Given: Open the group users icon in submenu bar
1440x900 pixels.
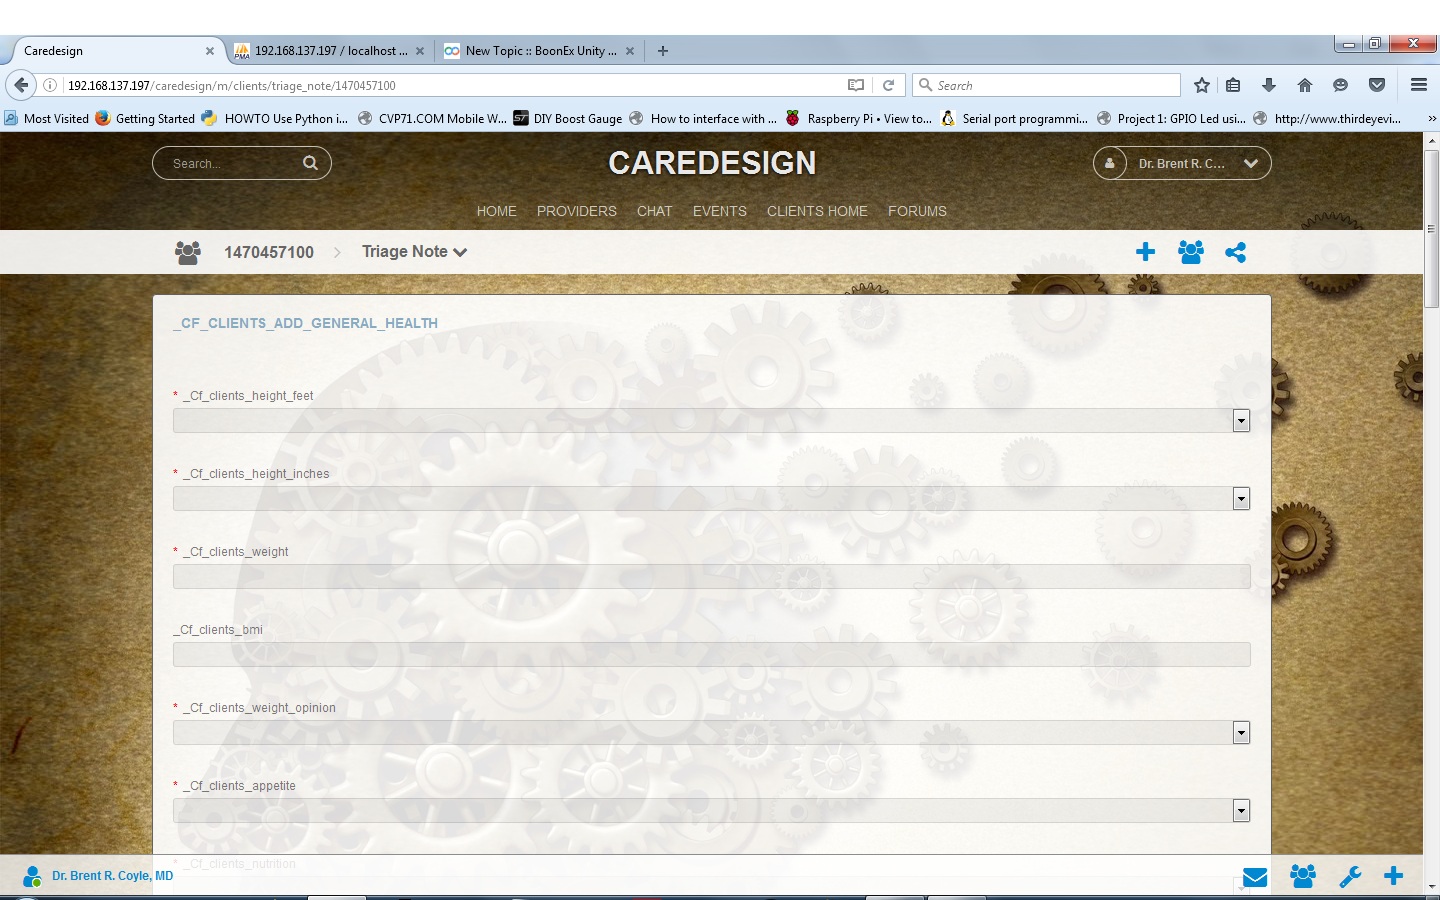Looking at the screenshot, I should tap(1190, 252).
